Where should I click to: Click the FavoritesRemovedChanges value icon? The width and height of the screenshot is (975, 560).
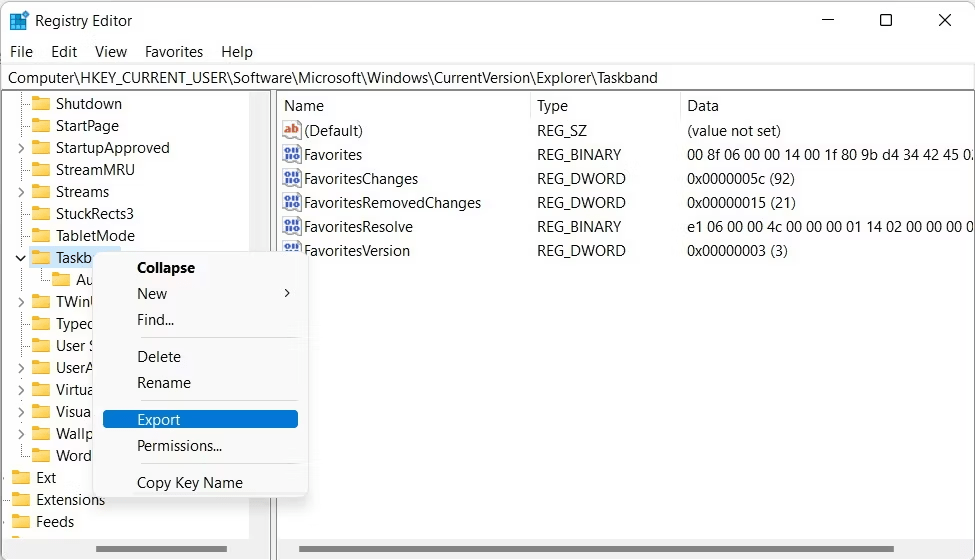(x=291, y=203)
